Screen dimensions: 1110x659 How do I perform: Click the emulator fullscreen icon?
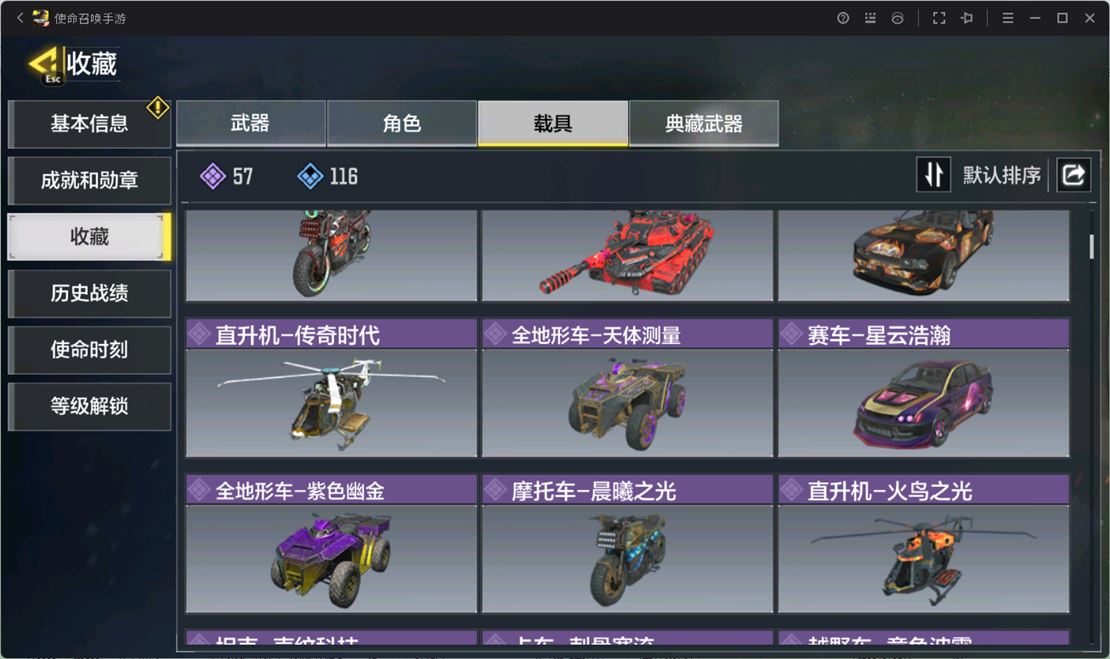(939, 18)
